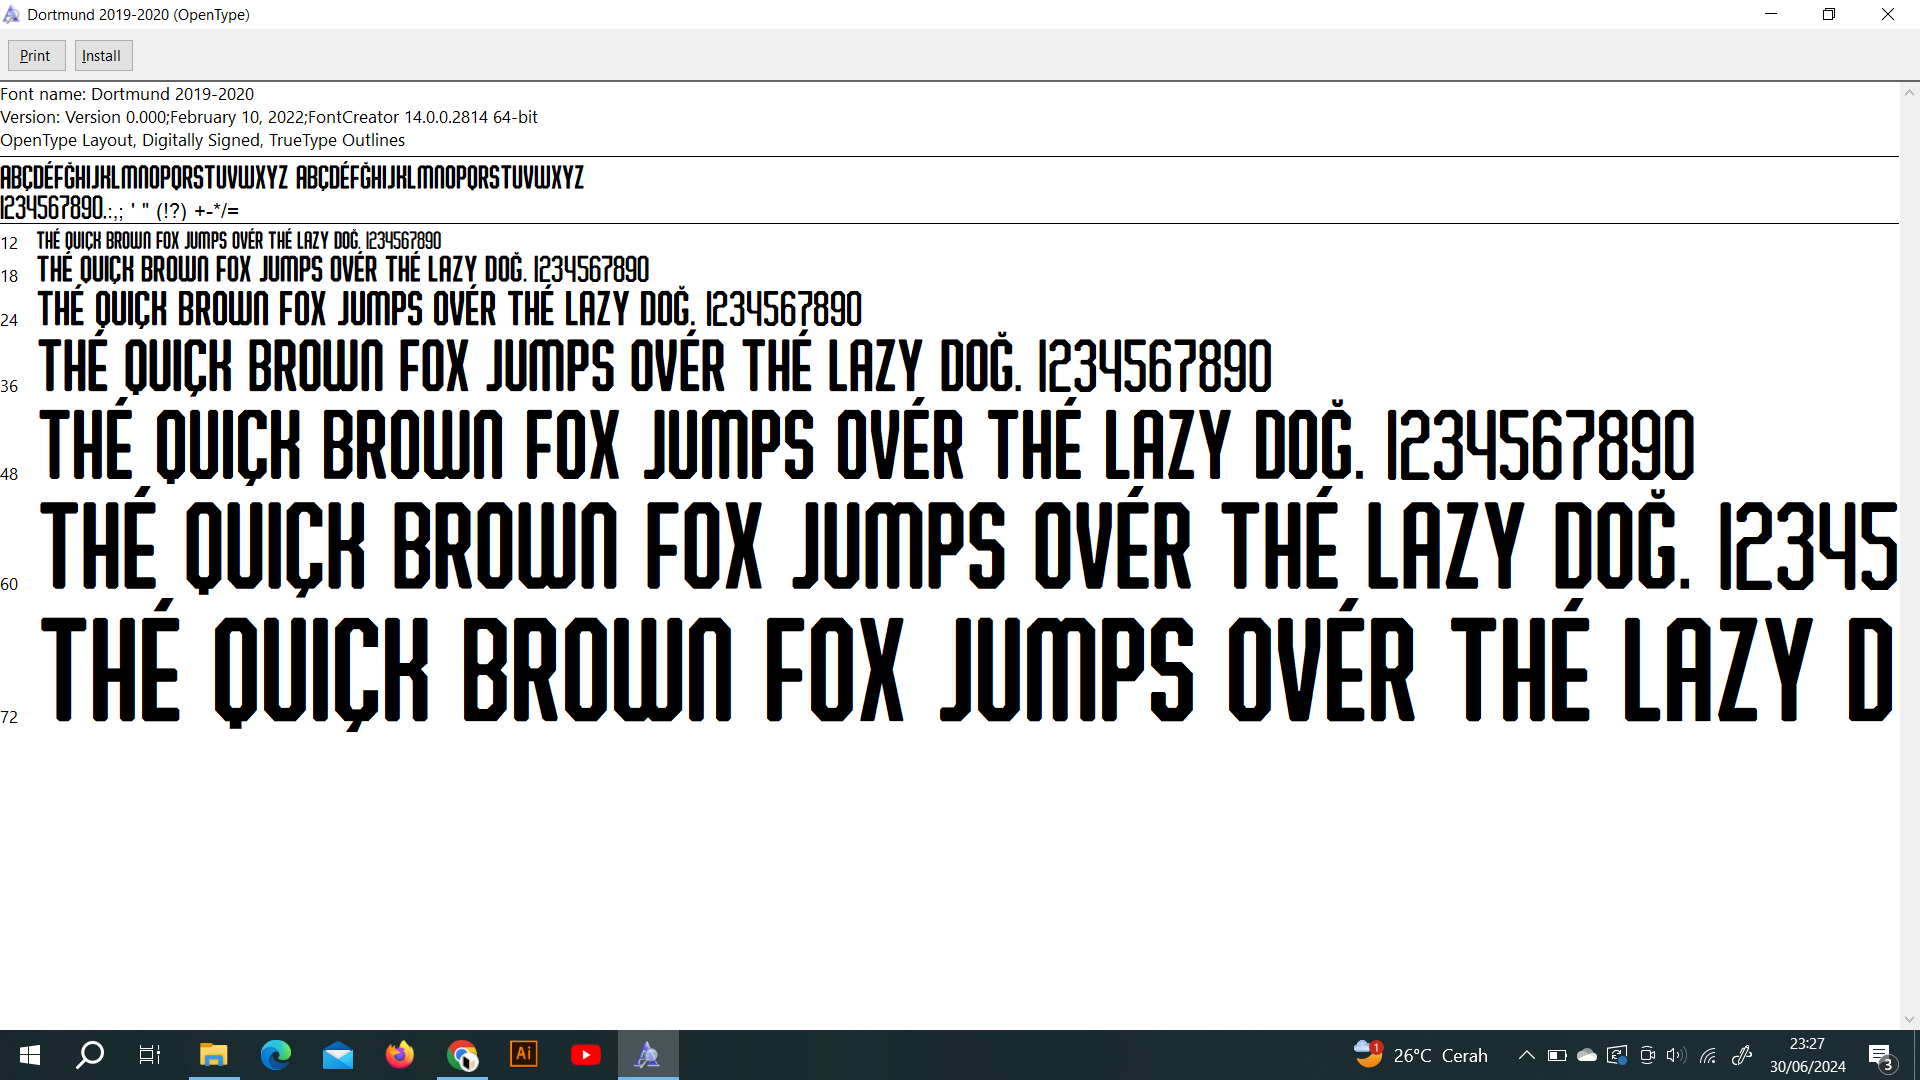Open Adobe Illustrator from taskbar
Image resolution: width=1920 pixels, height=1080 pixels.
(x=524, y=1055)
